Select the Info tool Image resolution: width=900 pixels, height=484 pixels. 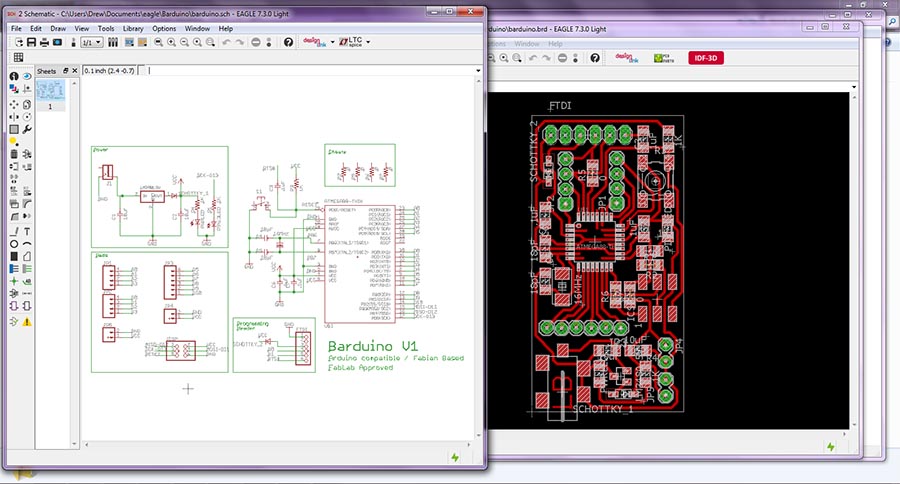point(14,76)
